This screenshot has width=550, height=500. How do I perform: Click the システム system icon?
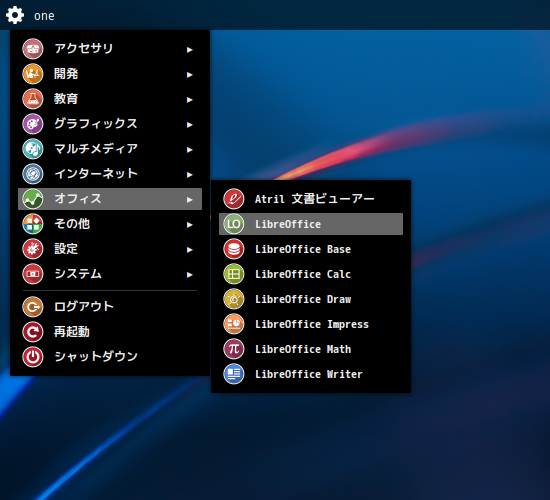click(x=33, y=274)
